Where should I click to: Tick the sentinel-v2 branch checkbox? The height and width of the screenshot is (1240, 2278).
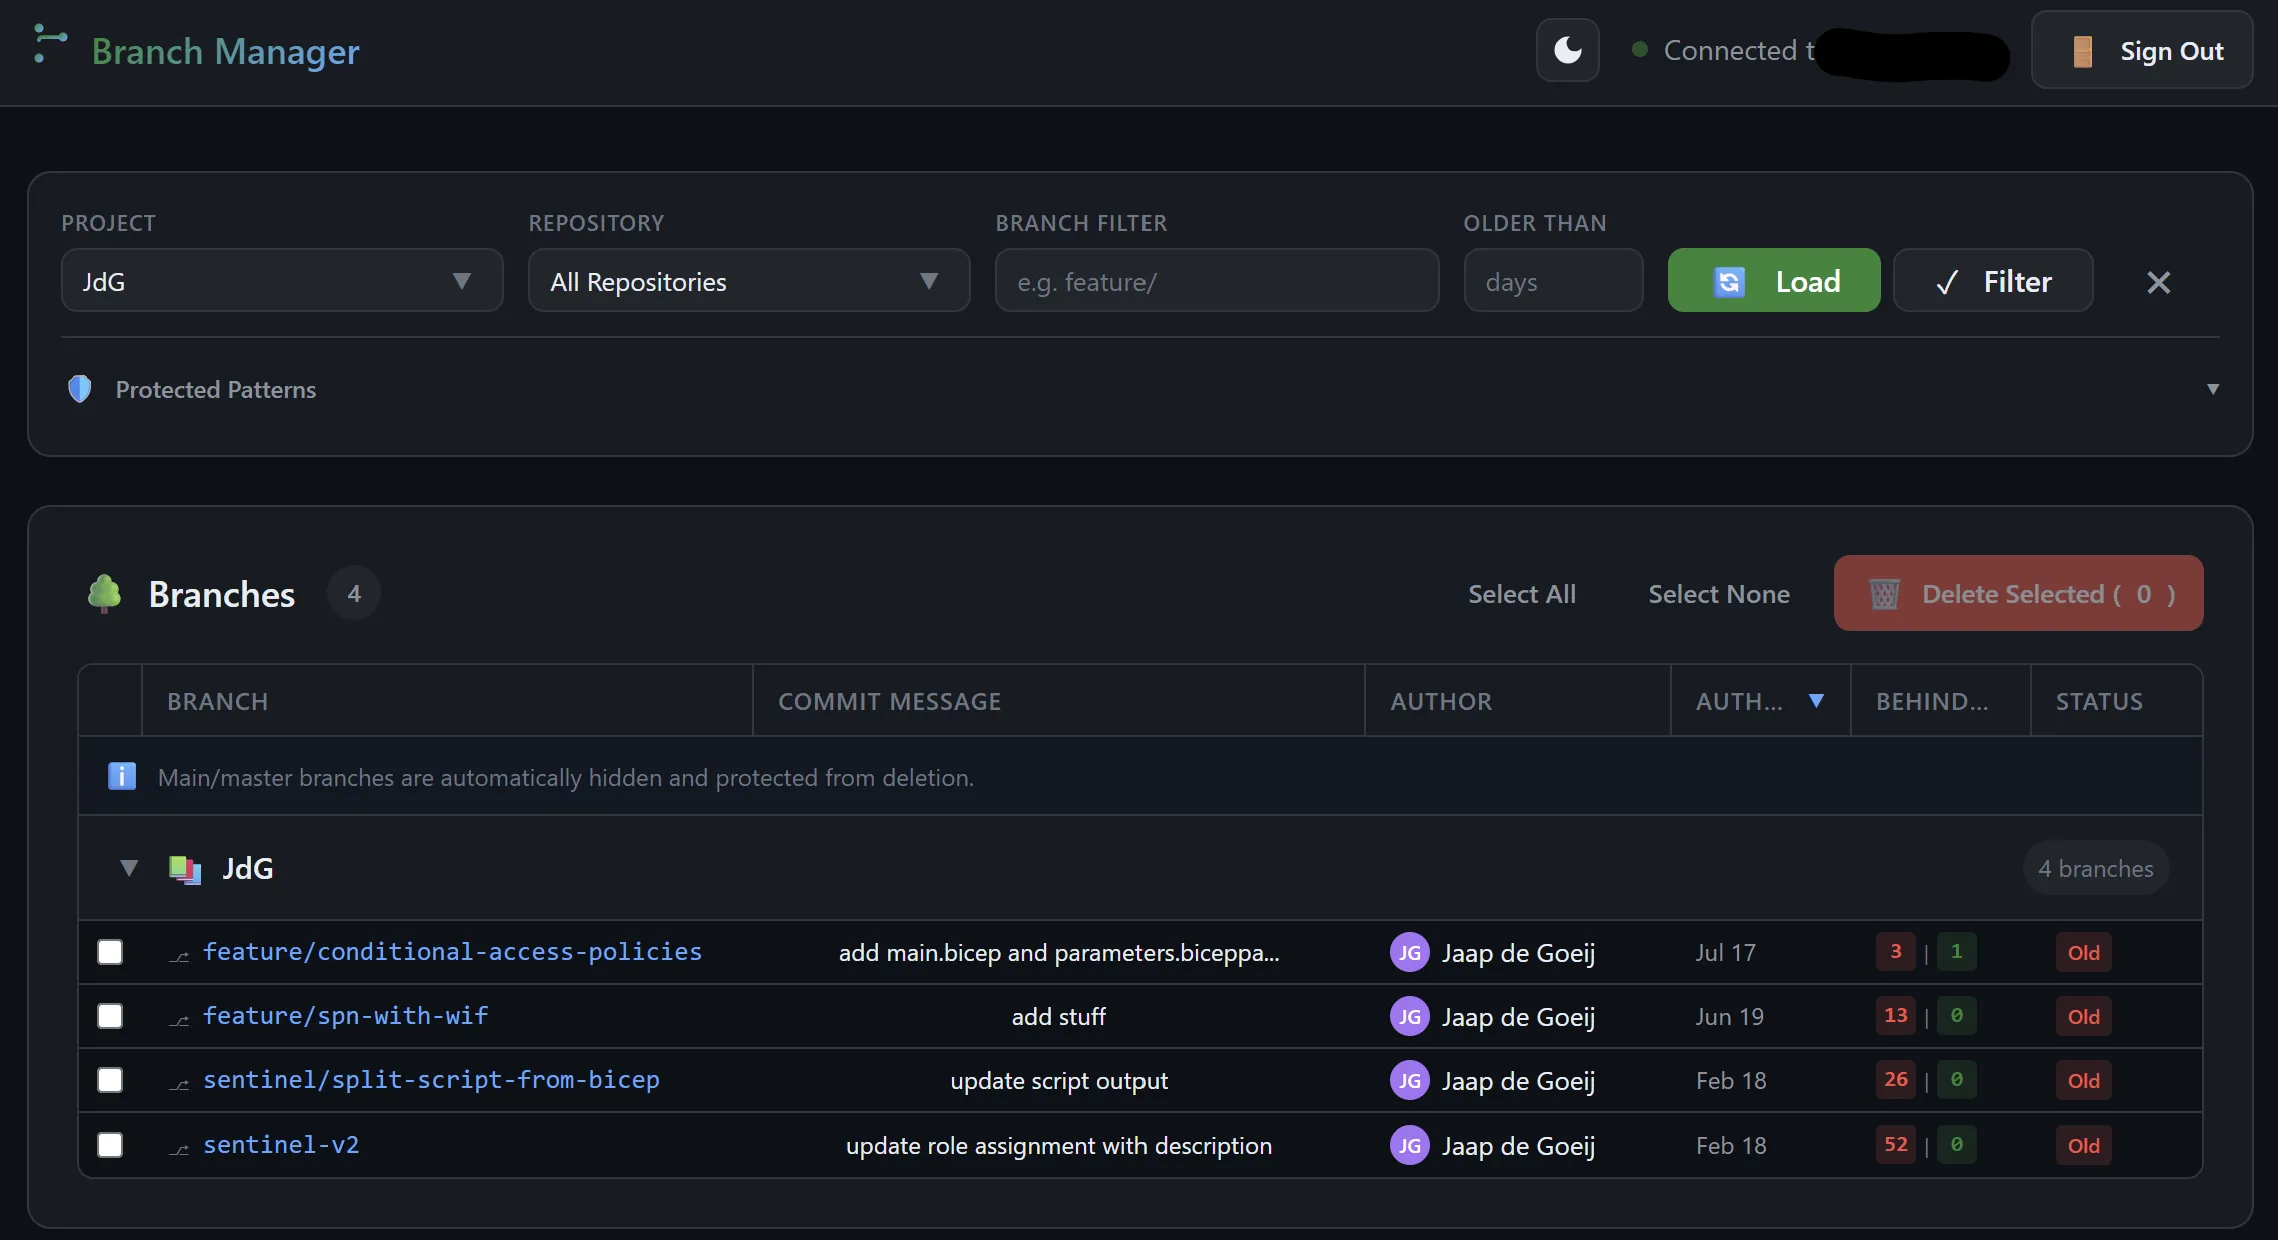[110, 1145]
